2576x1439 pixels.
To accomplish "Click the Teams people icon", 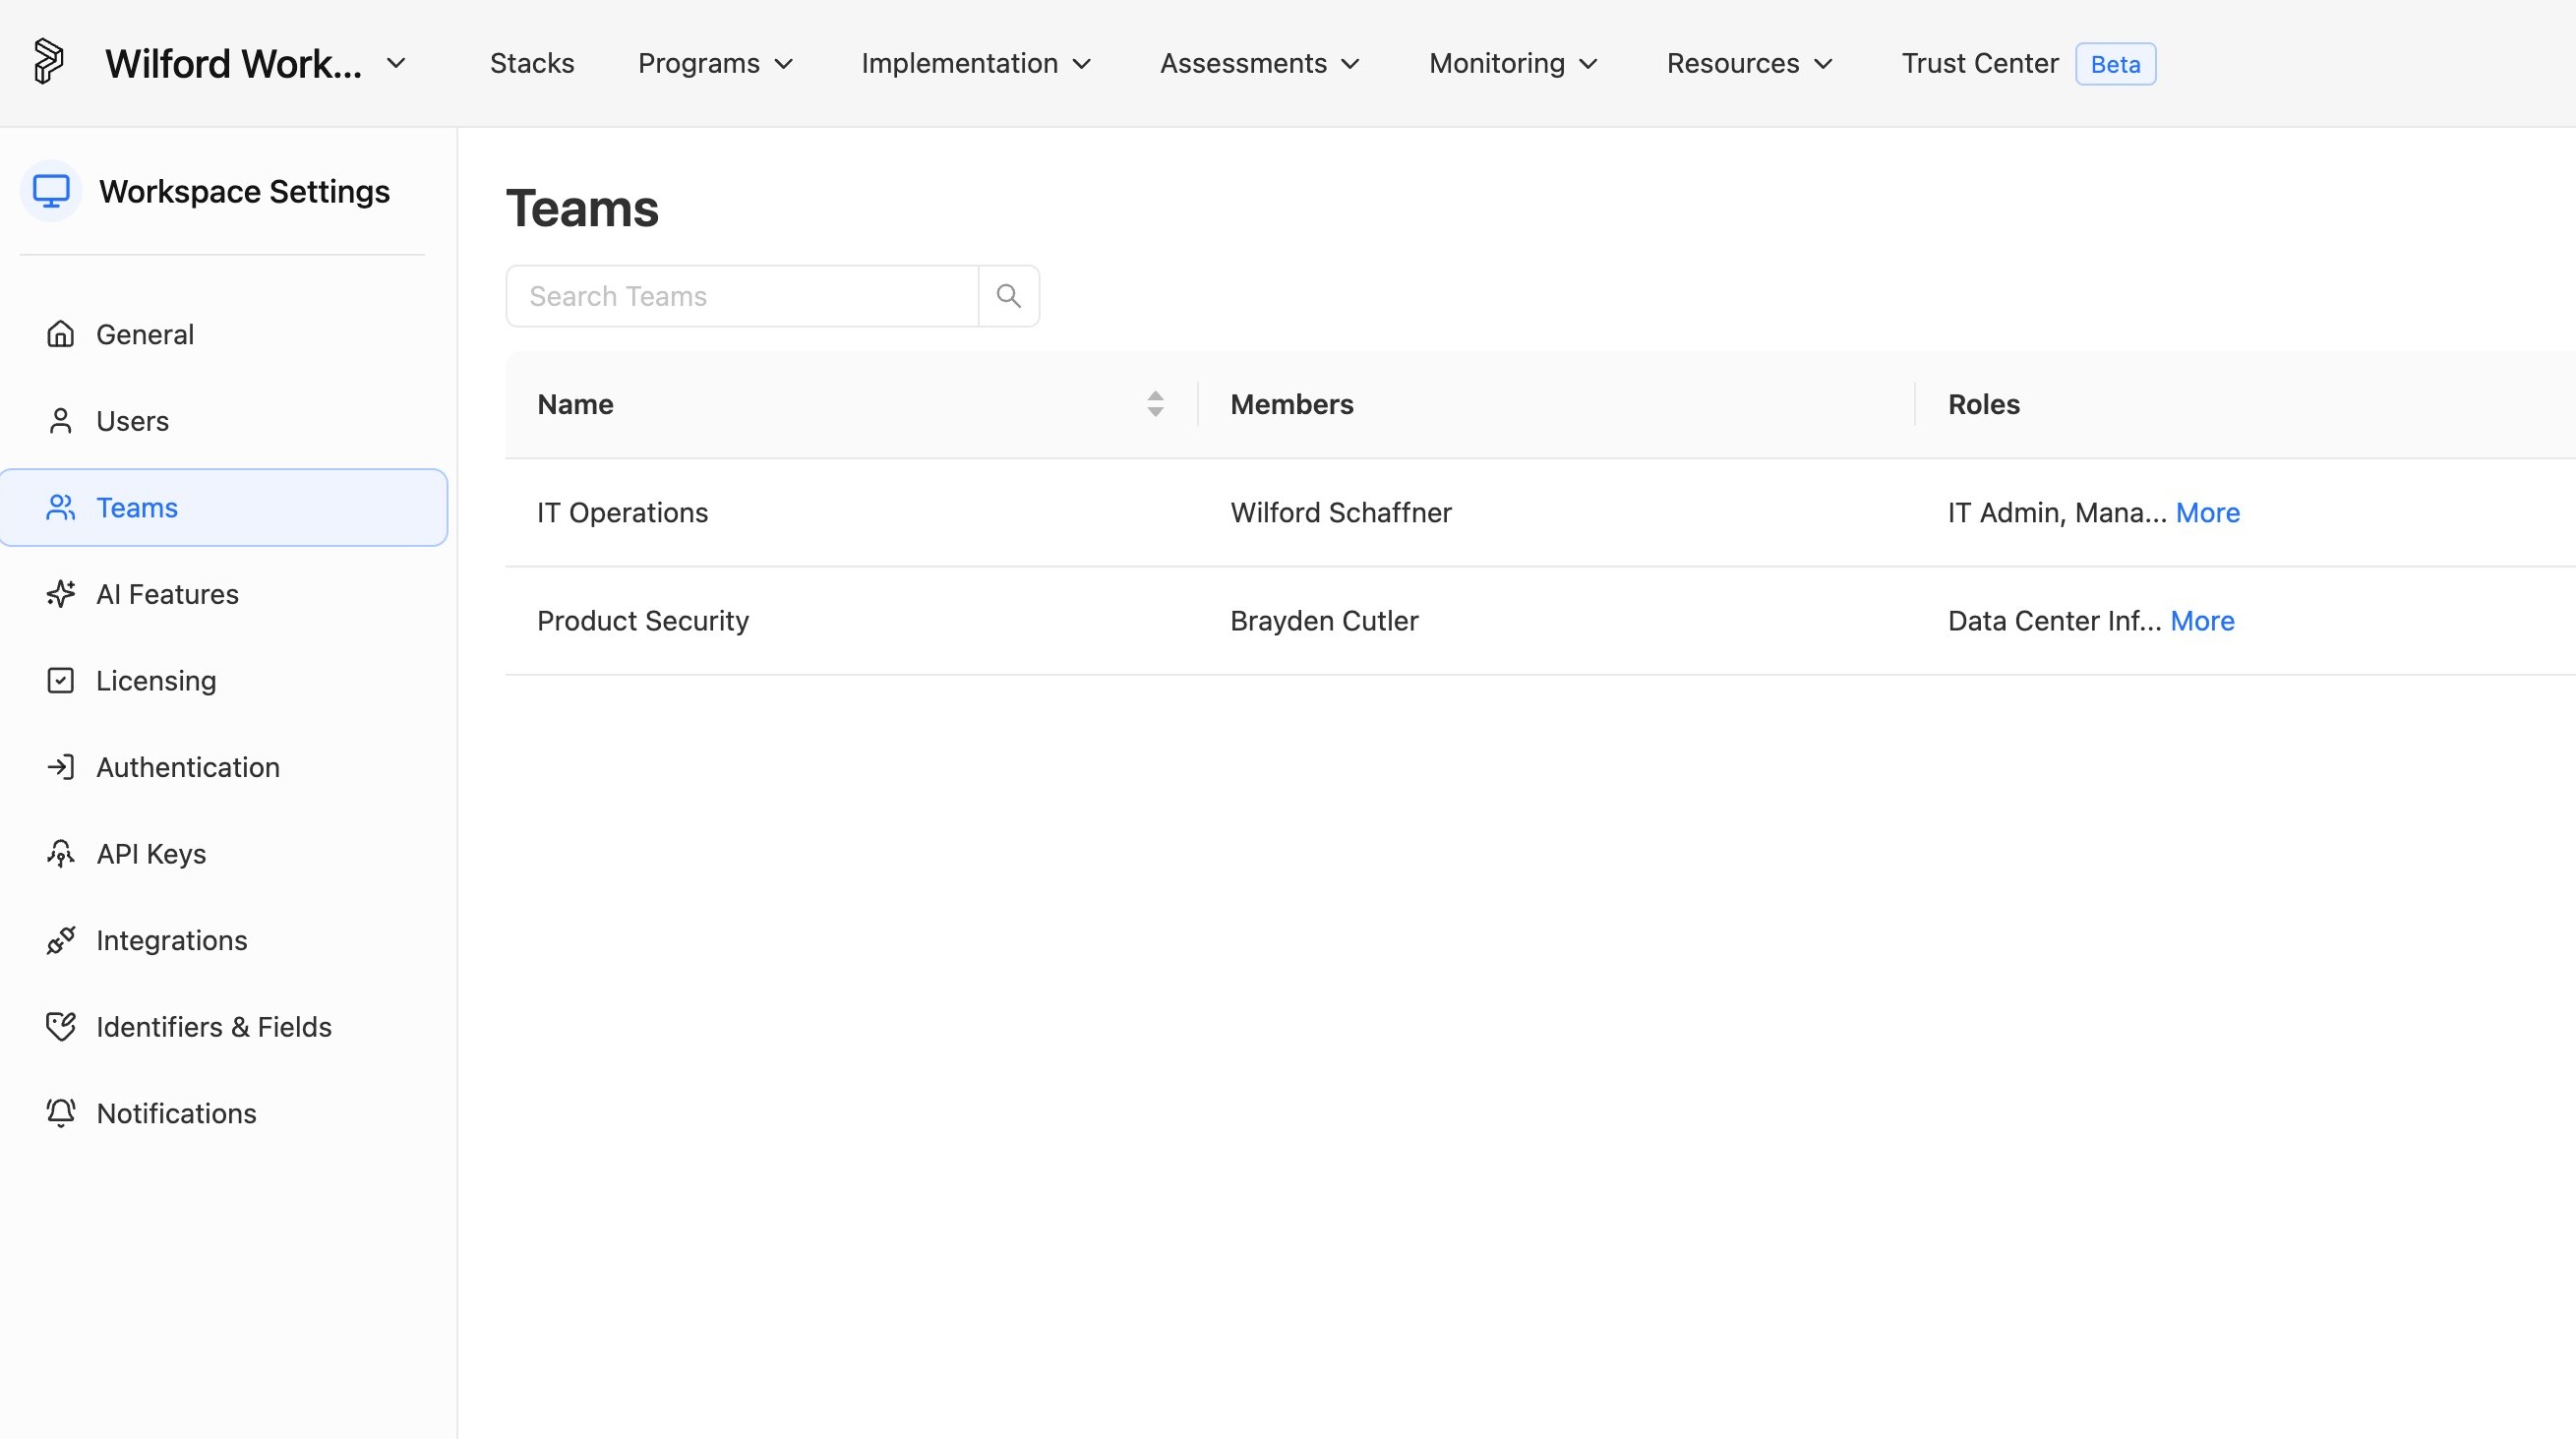I will pos(60,508).
